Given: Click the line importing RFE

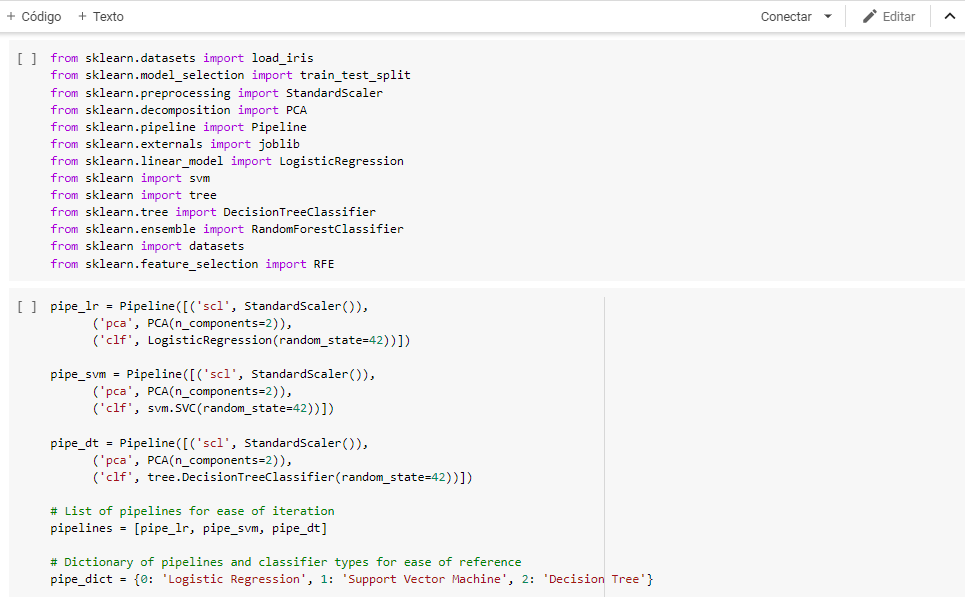Looking at the screenshot, I should click(x=192, y=264).
